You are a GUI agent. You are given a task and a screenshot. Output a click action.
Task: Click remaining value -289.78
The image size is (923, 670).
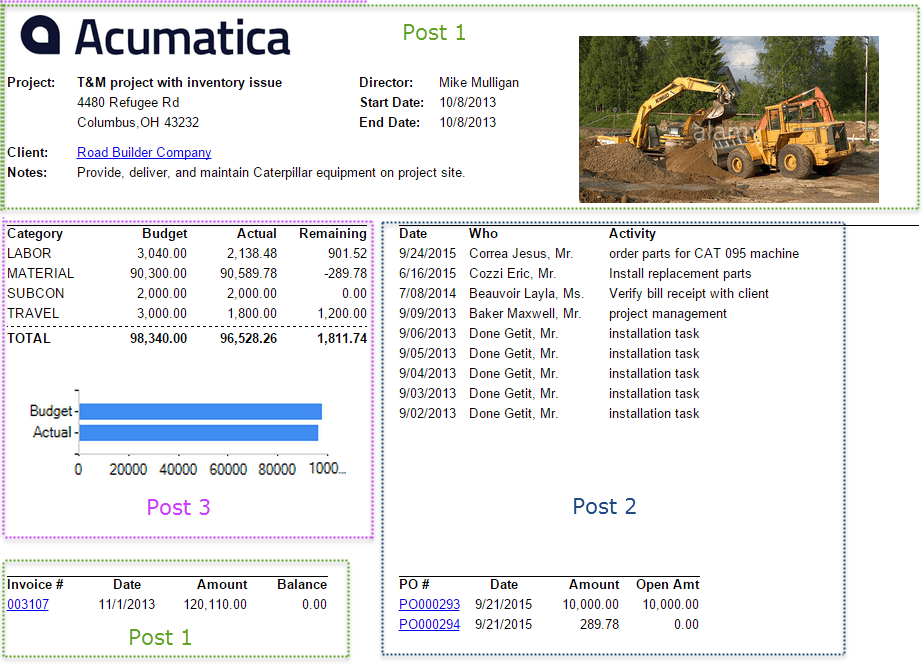coord(345,273)
